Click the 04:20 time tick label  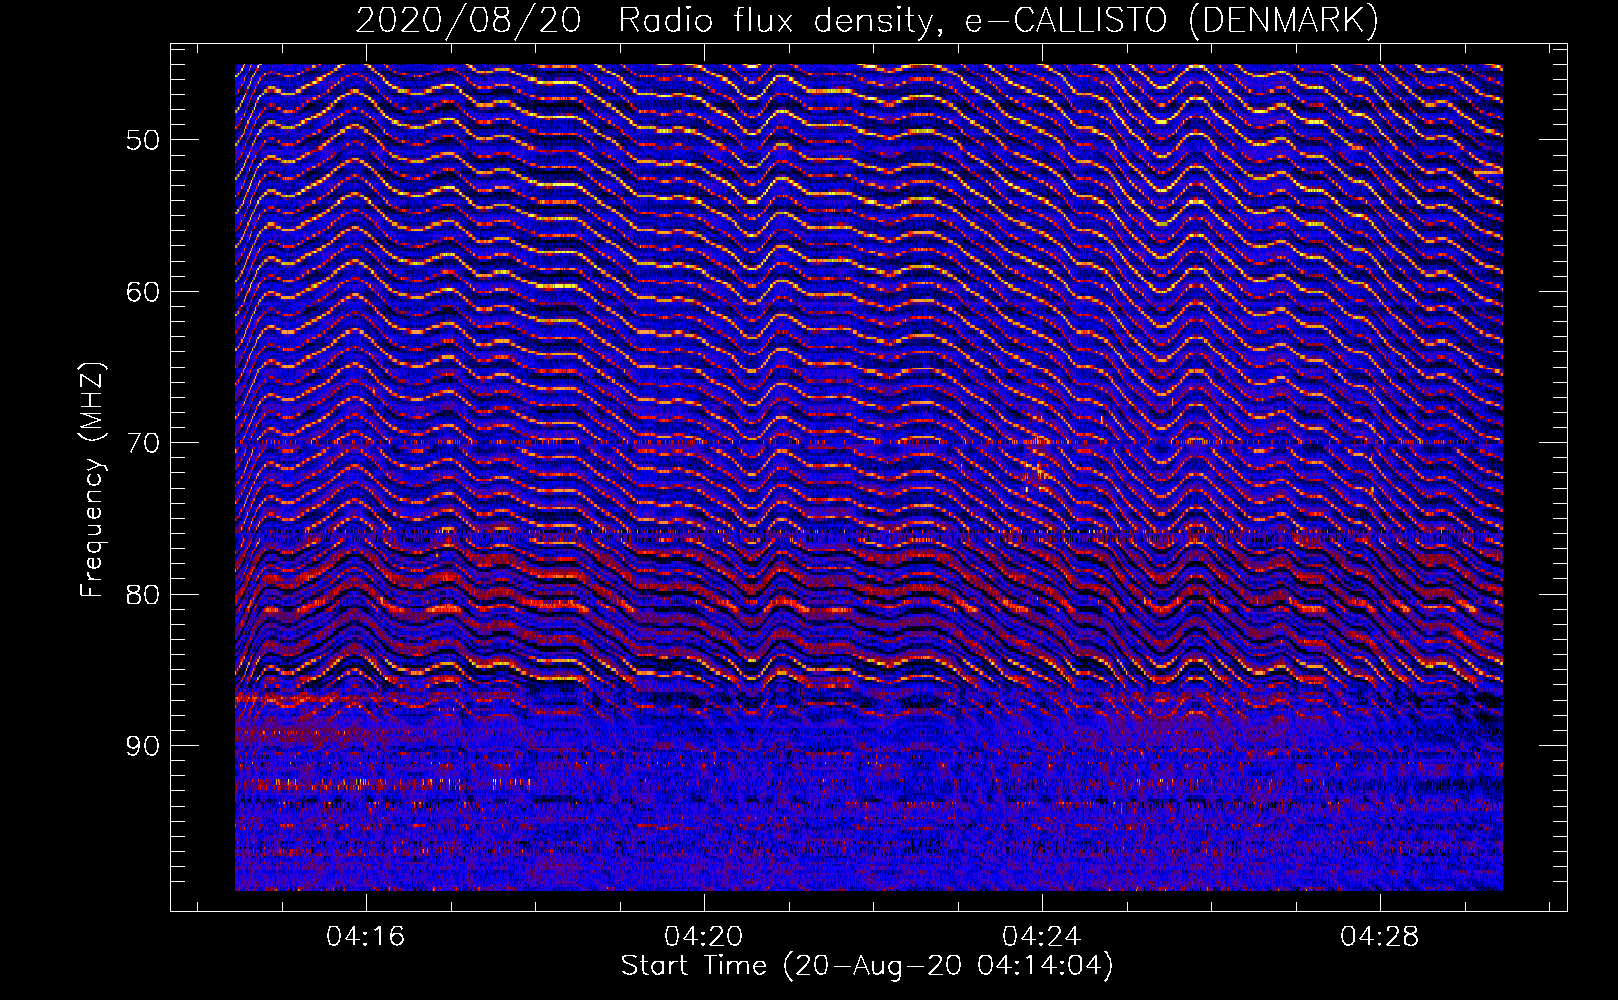click(704, 937)
